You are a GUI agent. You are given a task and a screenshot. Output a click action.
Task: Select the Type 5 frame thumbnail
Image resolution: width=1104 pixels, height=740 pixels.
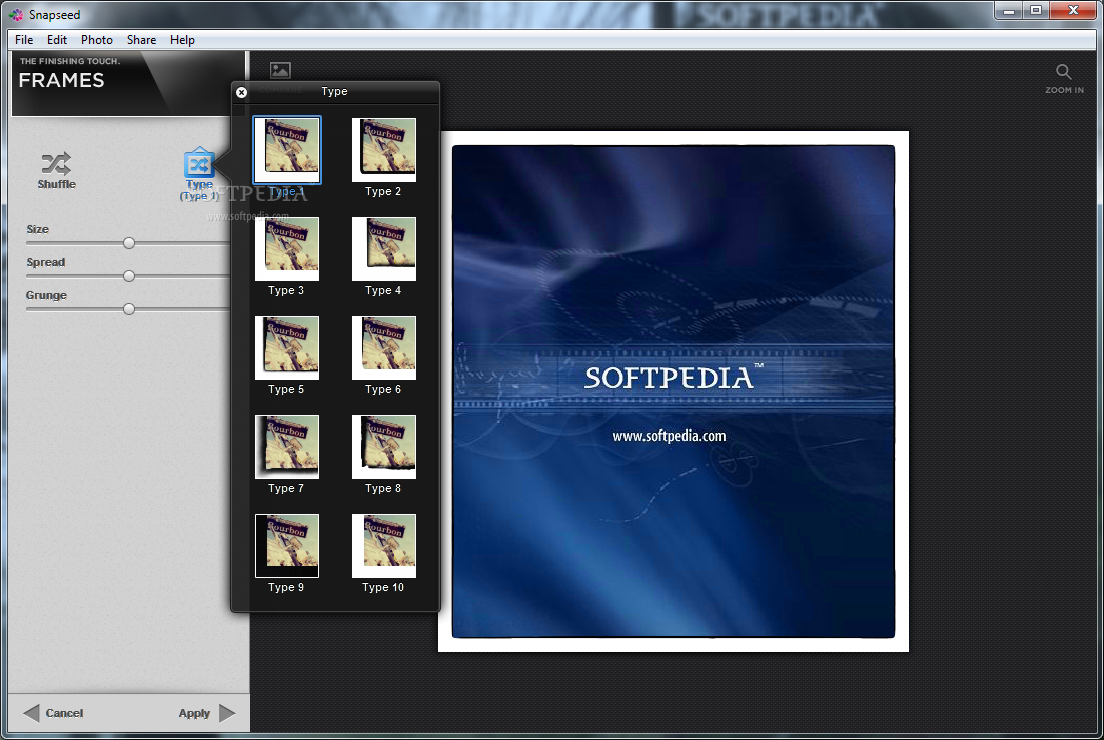point(287,348)
